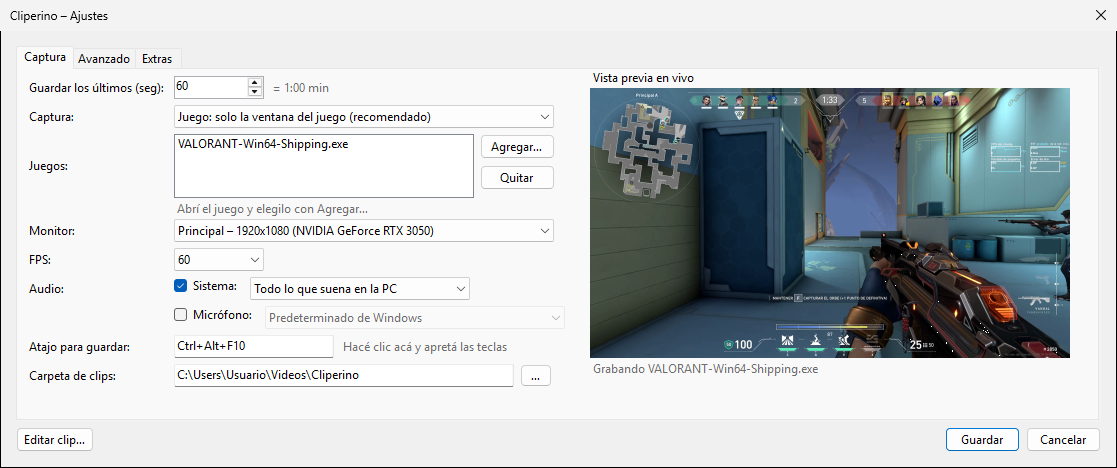Click the 'Grabando VALORANT-Win64-Shipping.exe' status text
This screenshot has width=1117, height=468.
coord(705,370)
